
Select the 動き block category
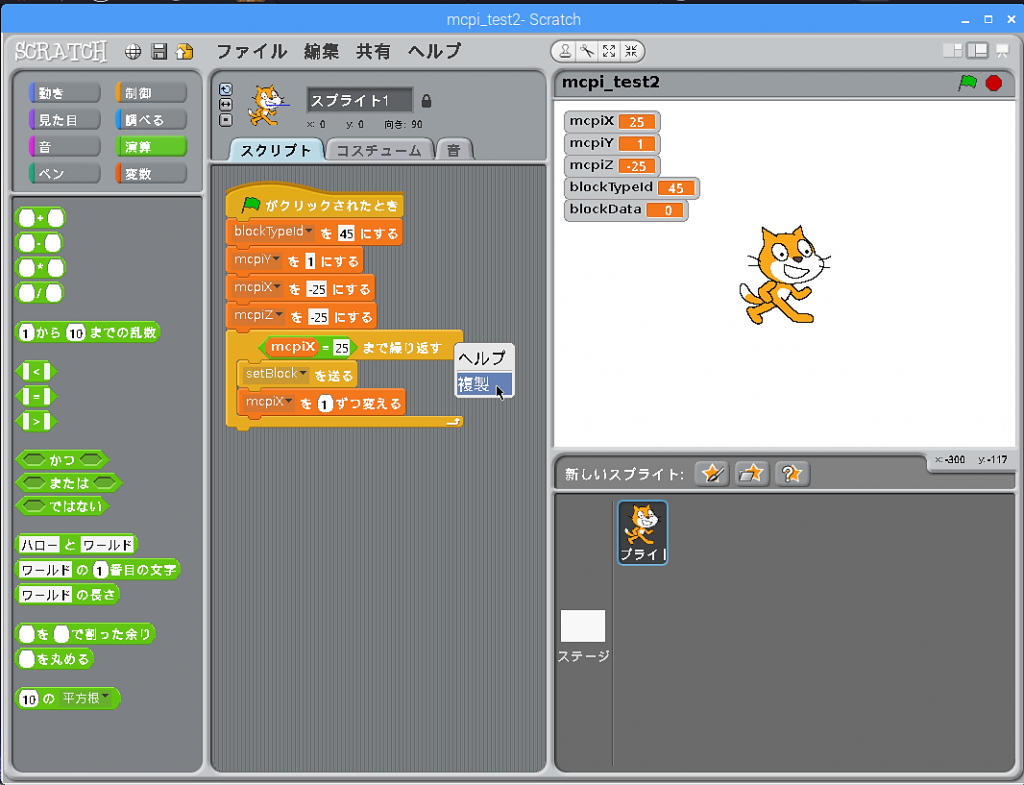click(x=65, y=93)
